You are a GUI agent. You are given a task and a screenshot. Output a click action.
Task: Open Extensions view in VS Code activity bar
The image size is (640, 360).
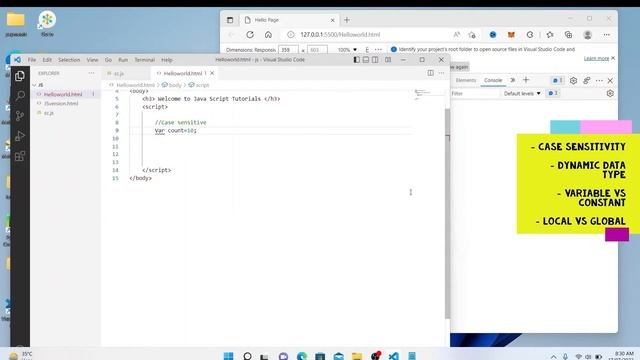point(20,156)
